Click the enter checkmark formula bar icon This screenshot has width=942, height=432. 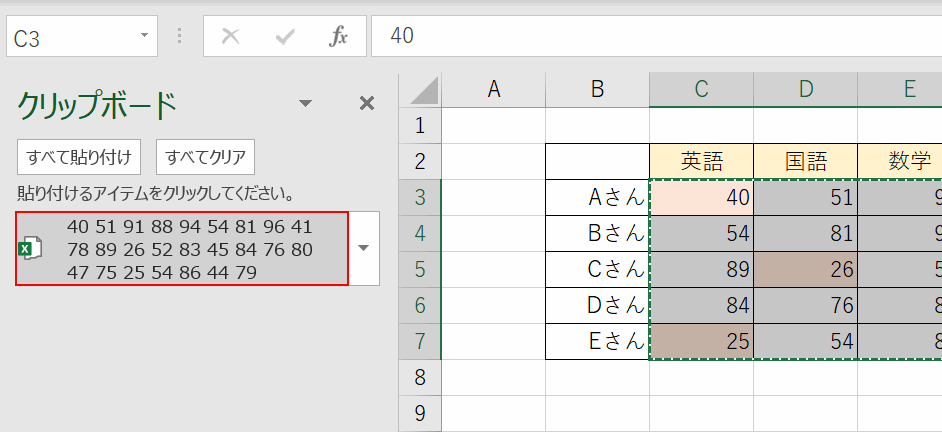[285, 37]
